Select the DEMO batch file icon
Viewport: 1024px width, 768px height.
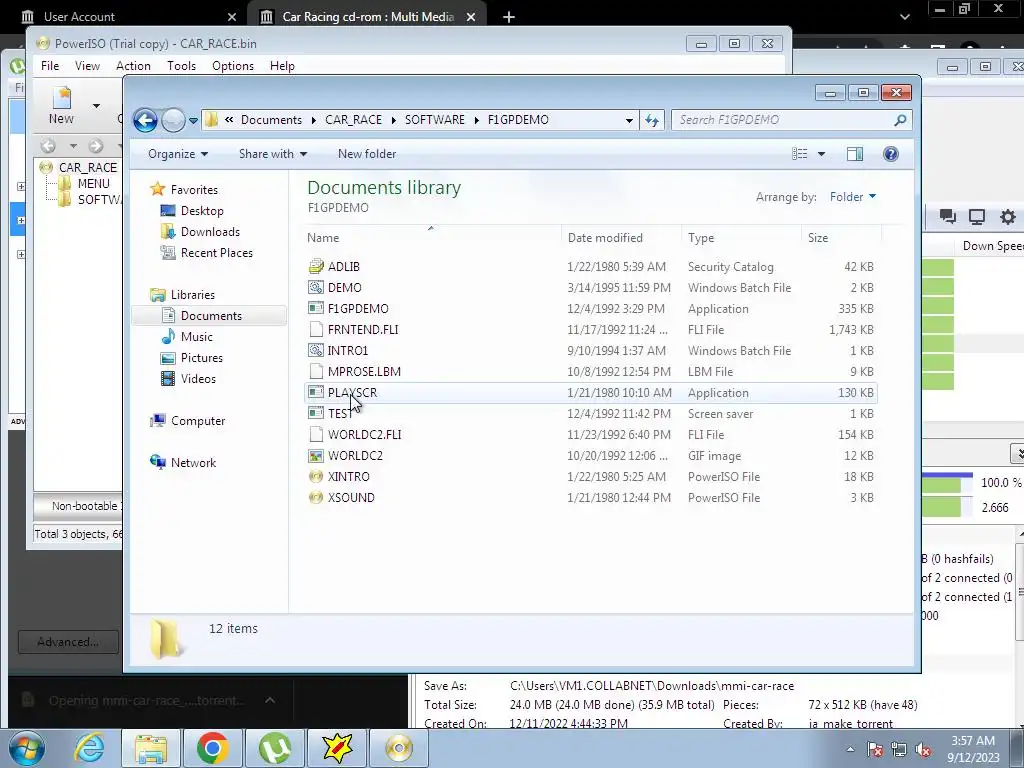[316, 287]
